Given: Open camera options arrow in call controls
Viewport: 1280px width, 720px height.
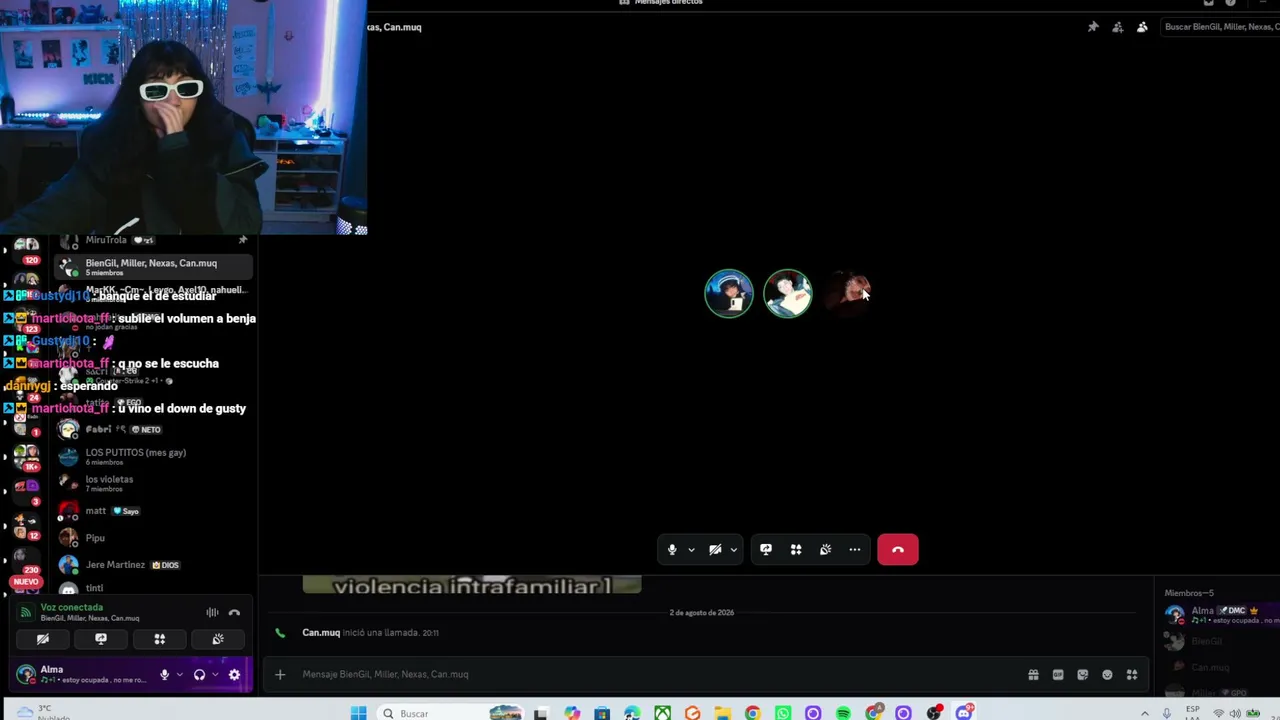Looking at the screenshot, I should click(x=734, y=550).
